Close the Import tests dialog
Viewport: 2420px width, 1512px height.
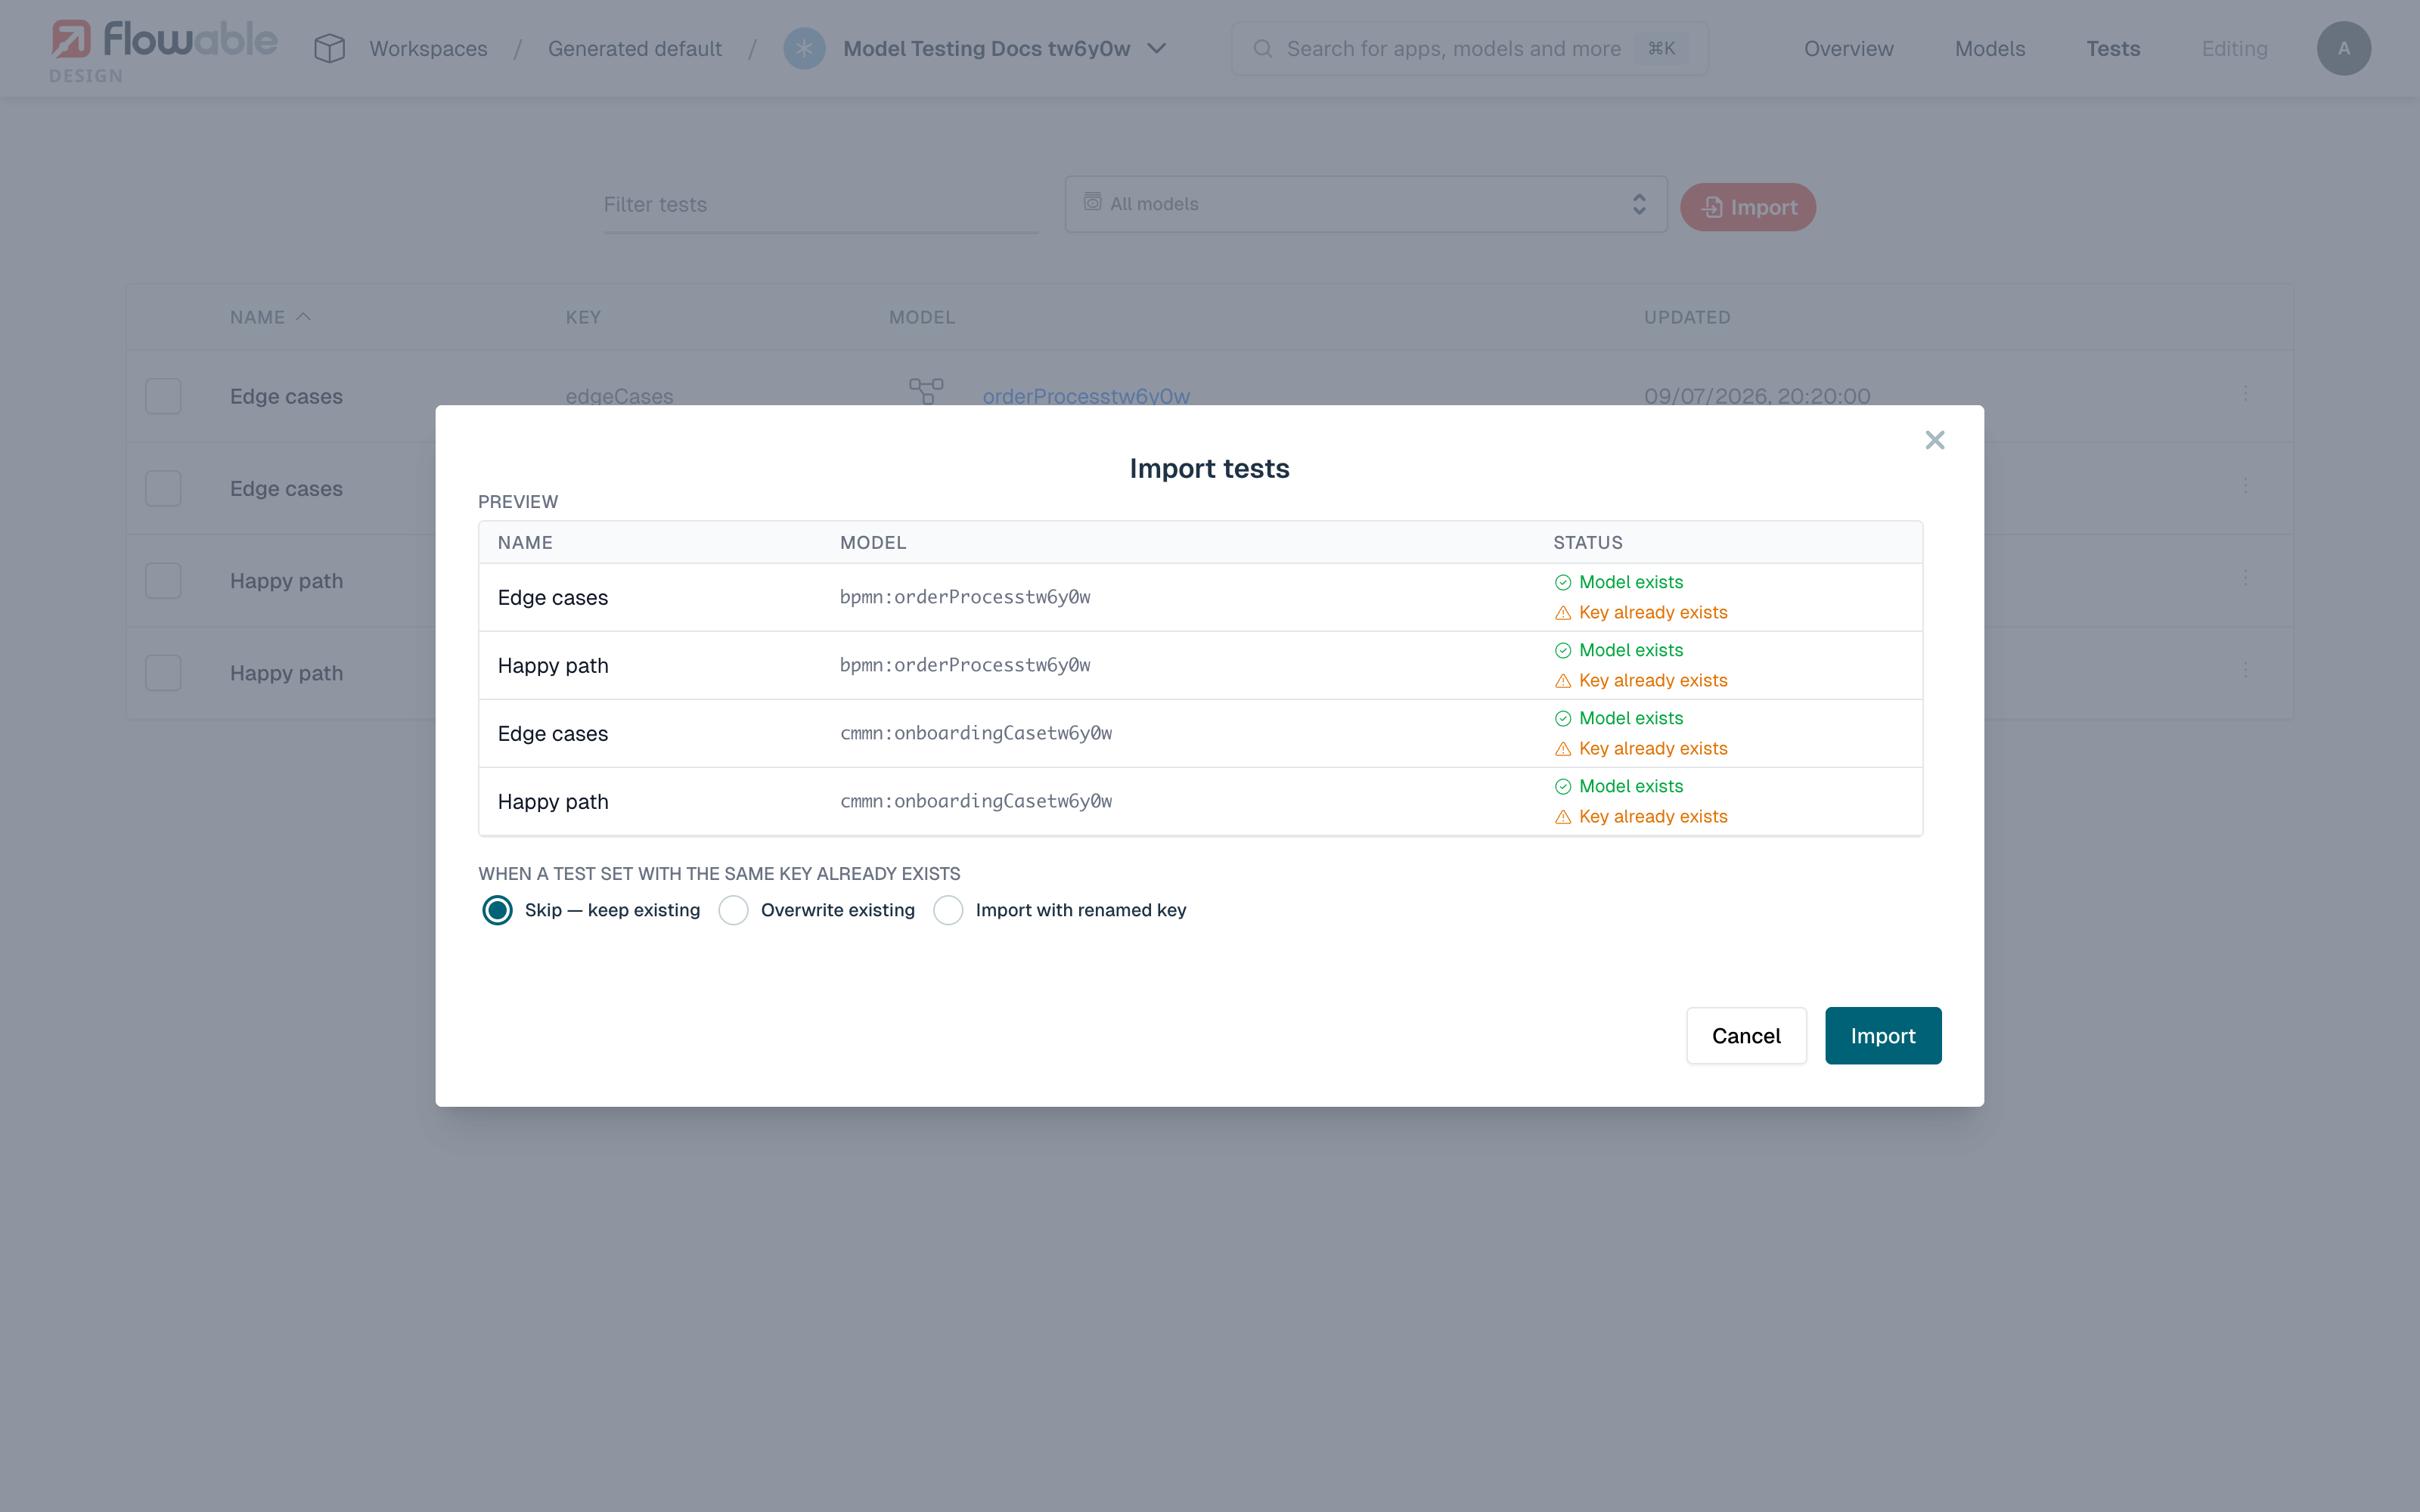pyautogui.click(x=1934, y=440)
